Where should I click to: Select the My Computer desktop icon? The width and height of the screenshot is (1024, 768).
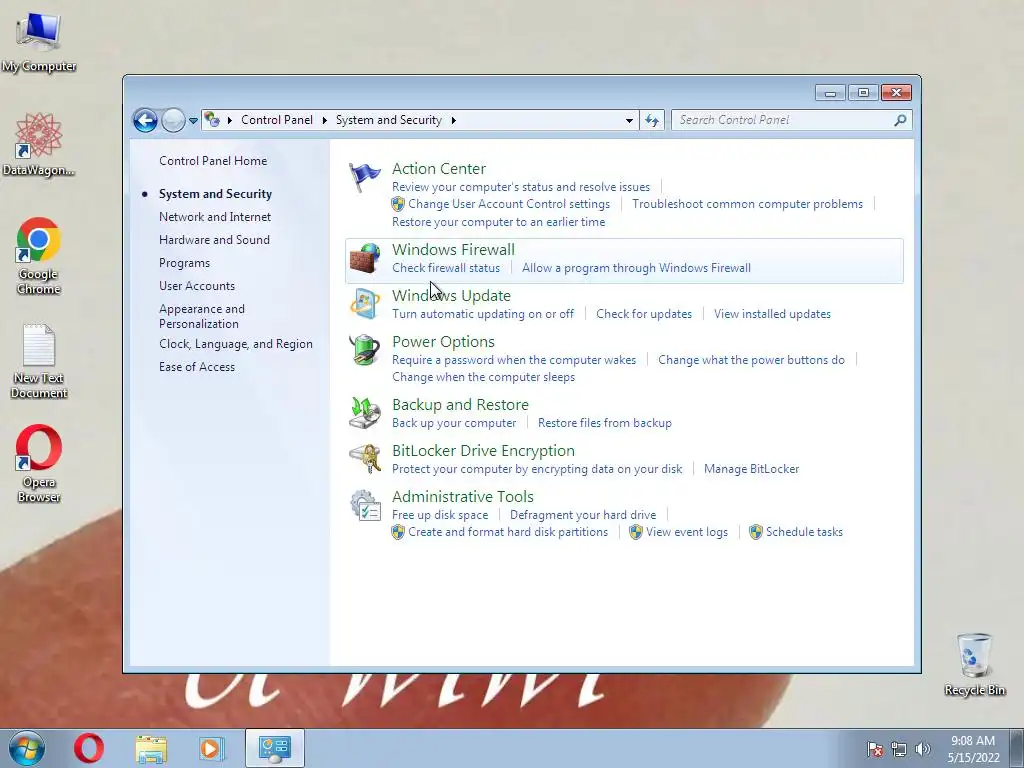coord(39,41)
